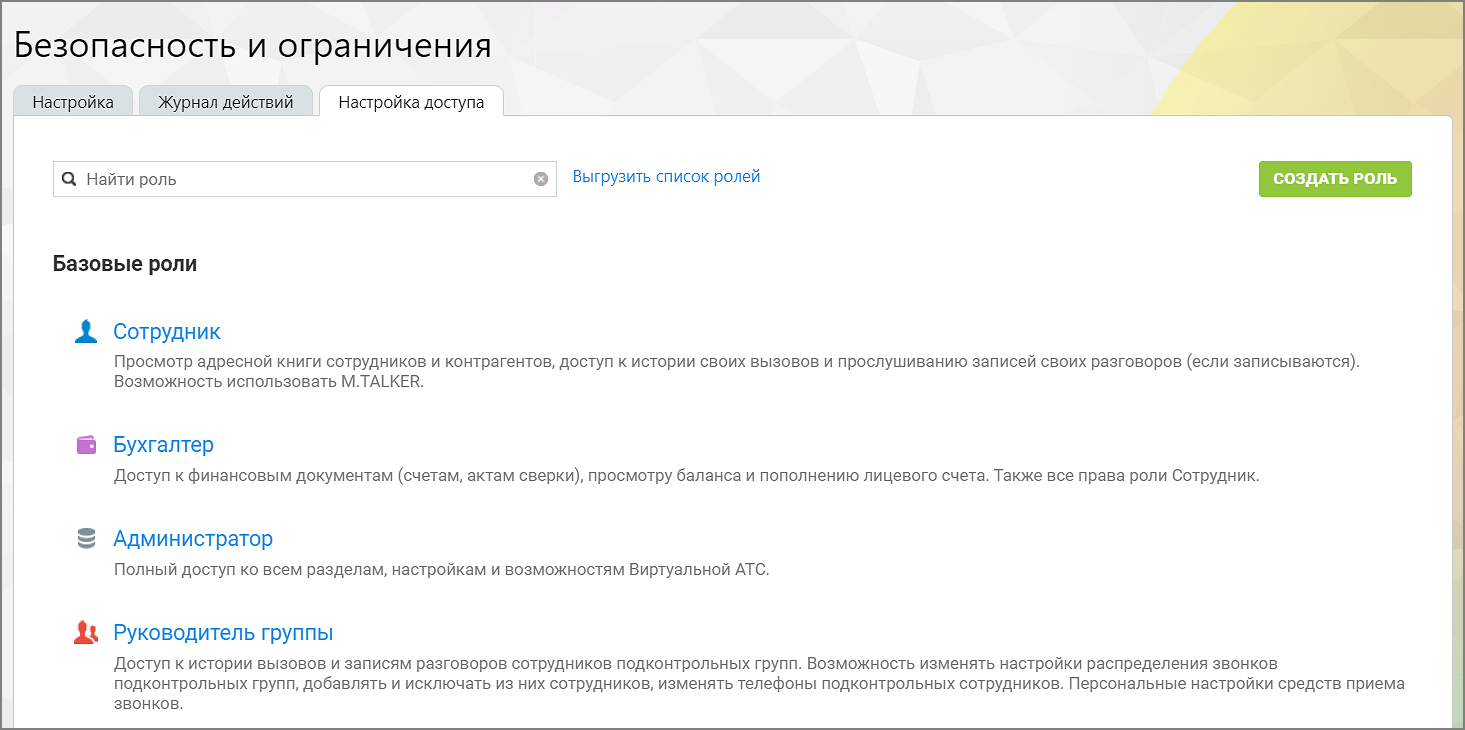1465x730 pixels.
Task: Open the Журнал действий tab
Action: pos(226,102)
